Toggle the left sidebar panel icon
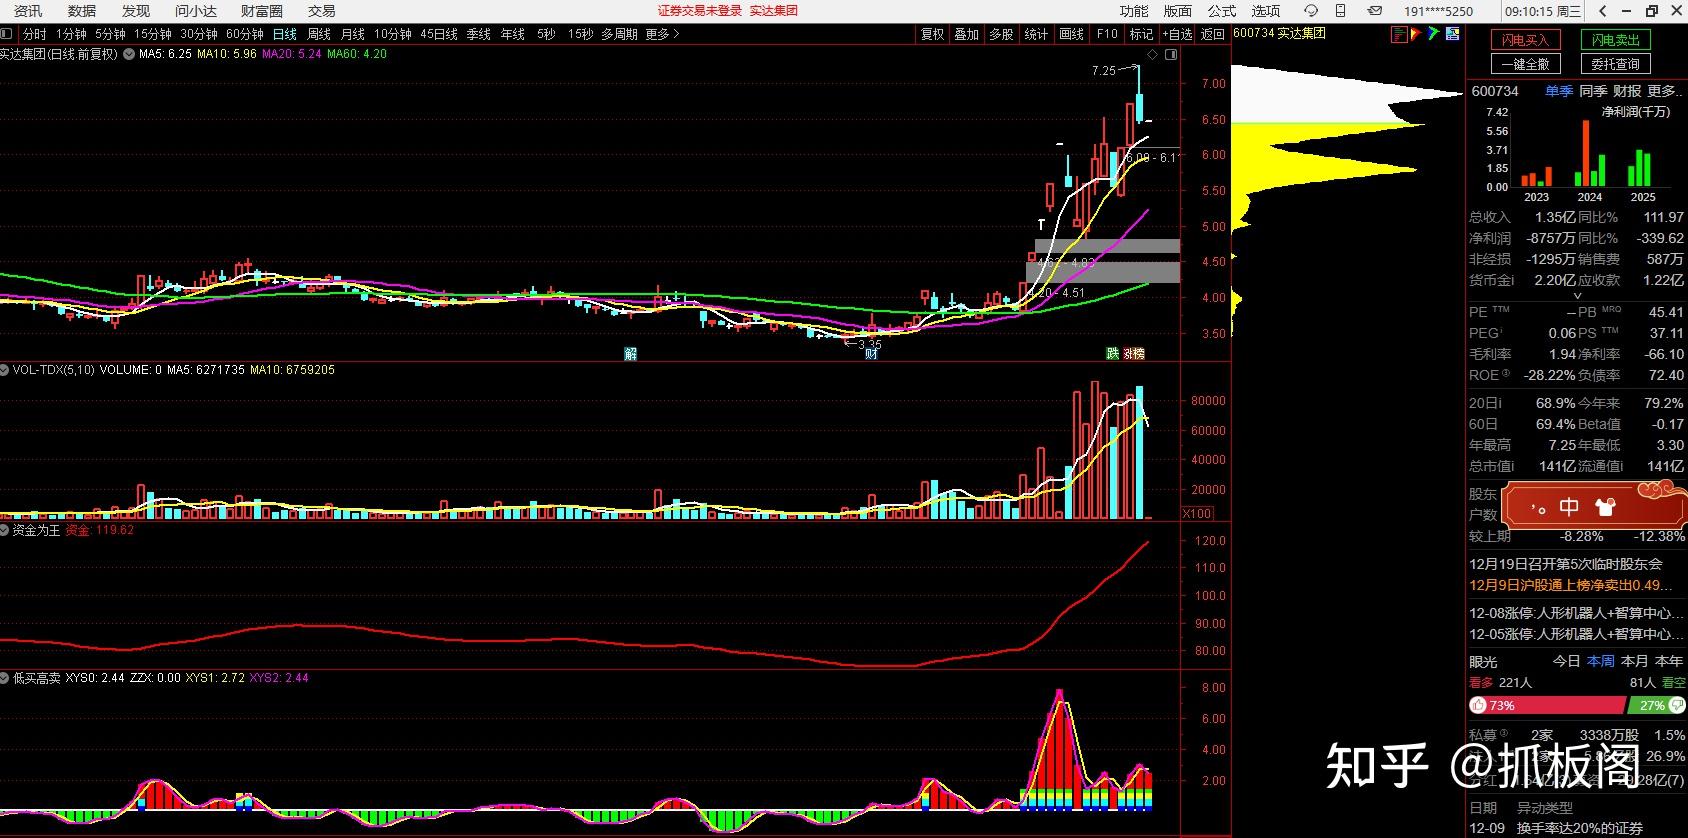The height and width of the screenshot is (838, 1688). pos(7,34)
